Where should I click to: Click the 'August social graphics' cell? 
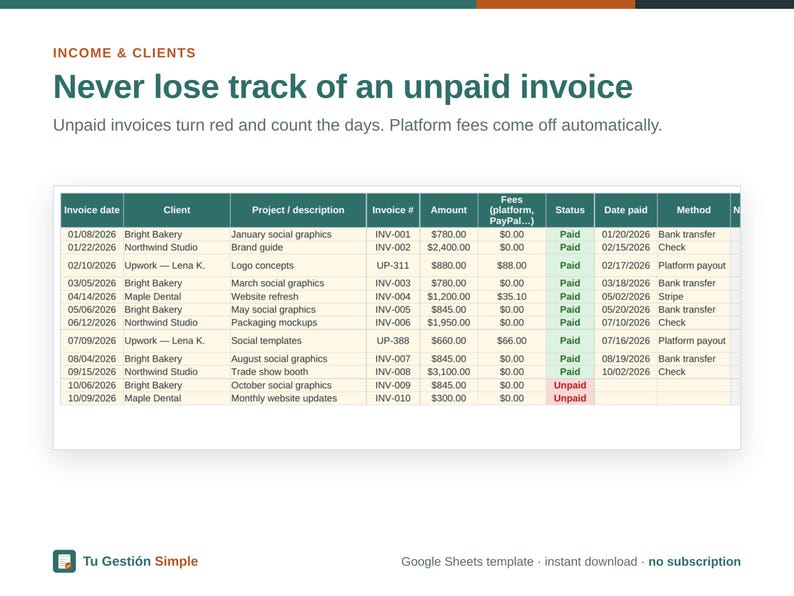tap(298, 359)
